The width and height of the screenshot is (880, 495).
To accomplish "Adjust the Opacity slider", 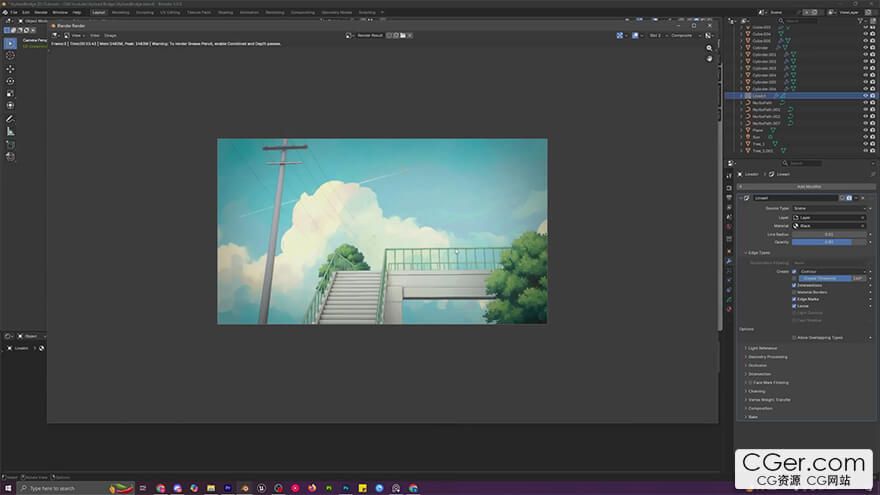I will pyautogui.click(x=829, y=242).
